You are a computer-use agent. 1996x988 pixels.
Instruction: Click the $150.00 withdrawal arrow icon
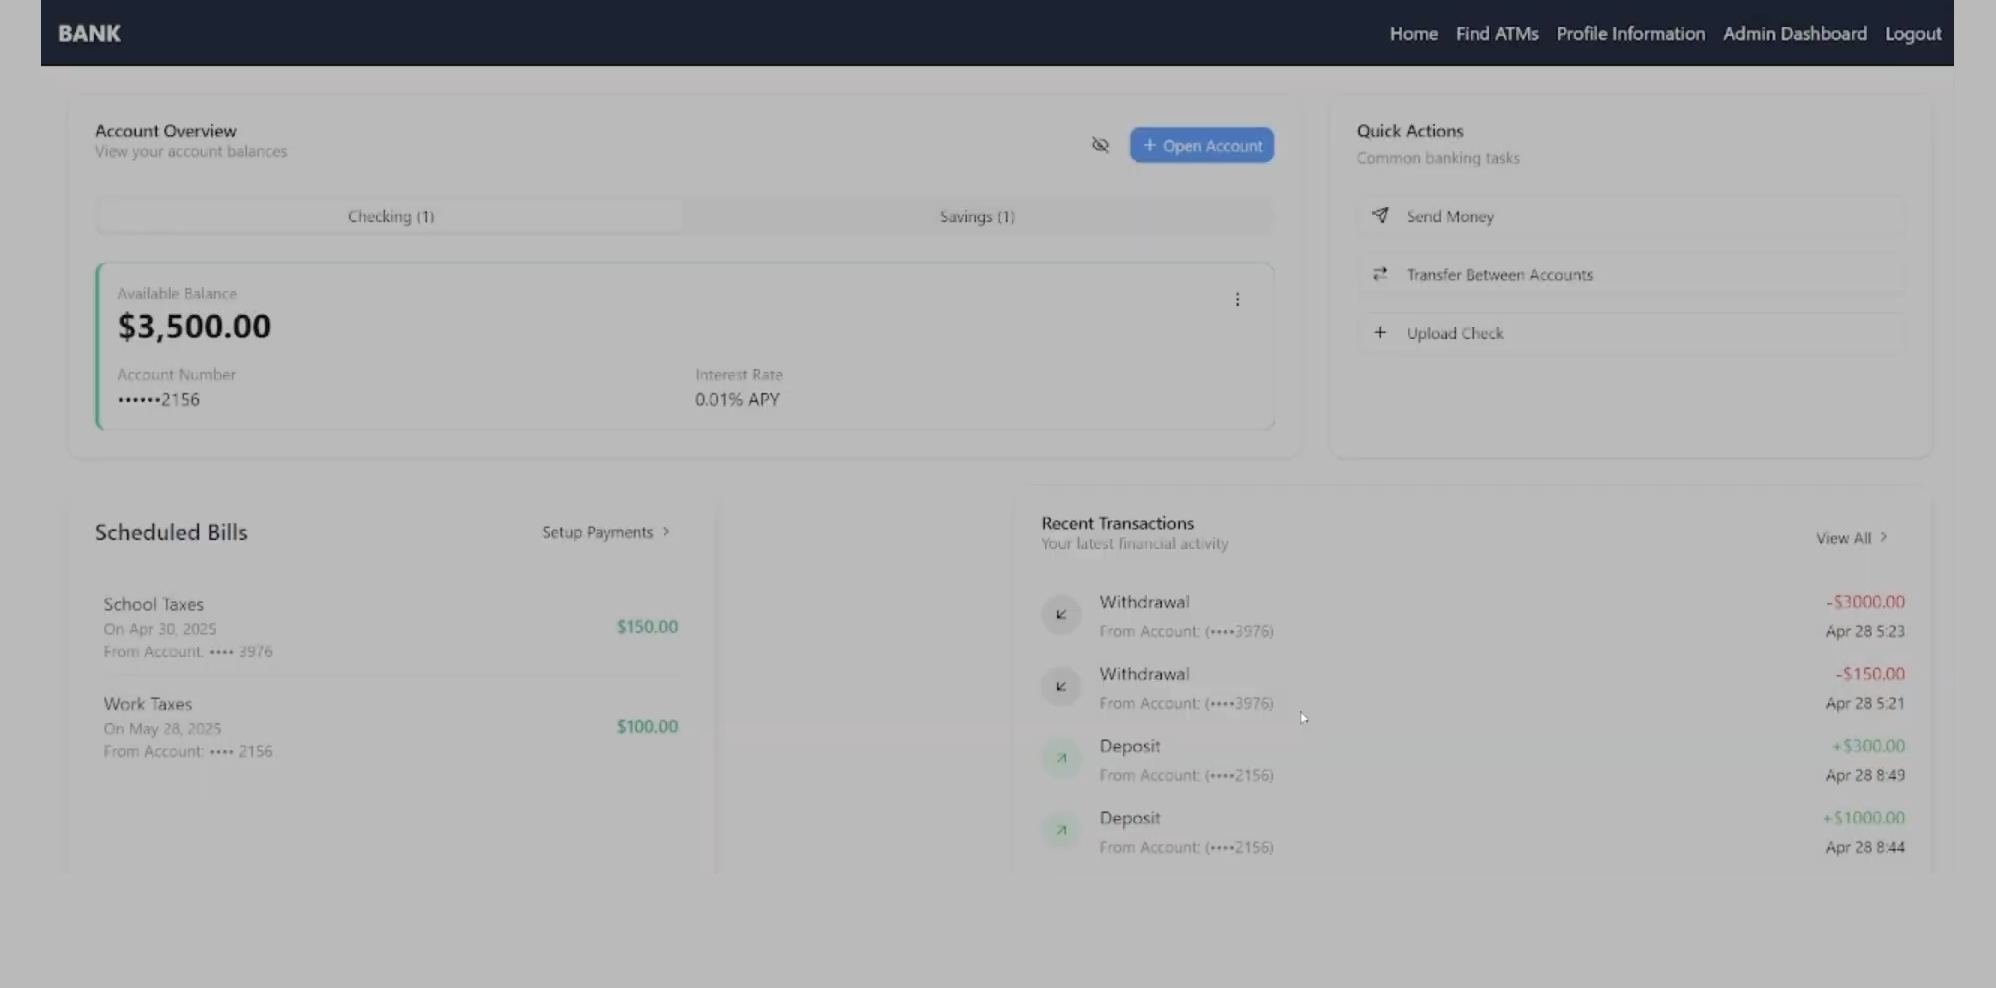point(1061,686)
